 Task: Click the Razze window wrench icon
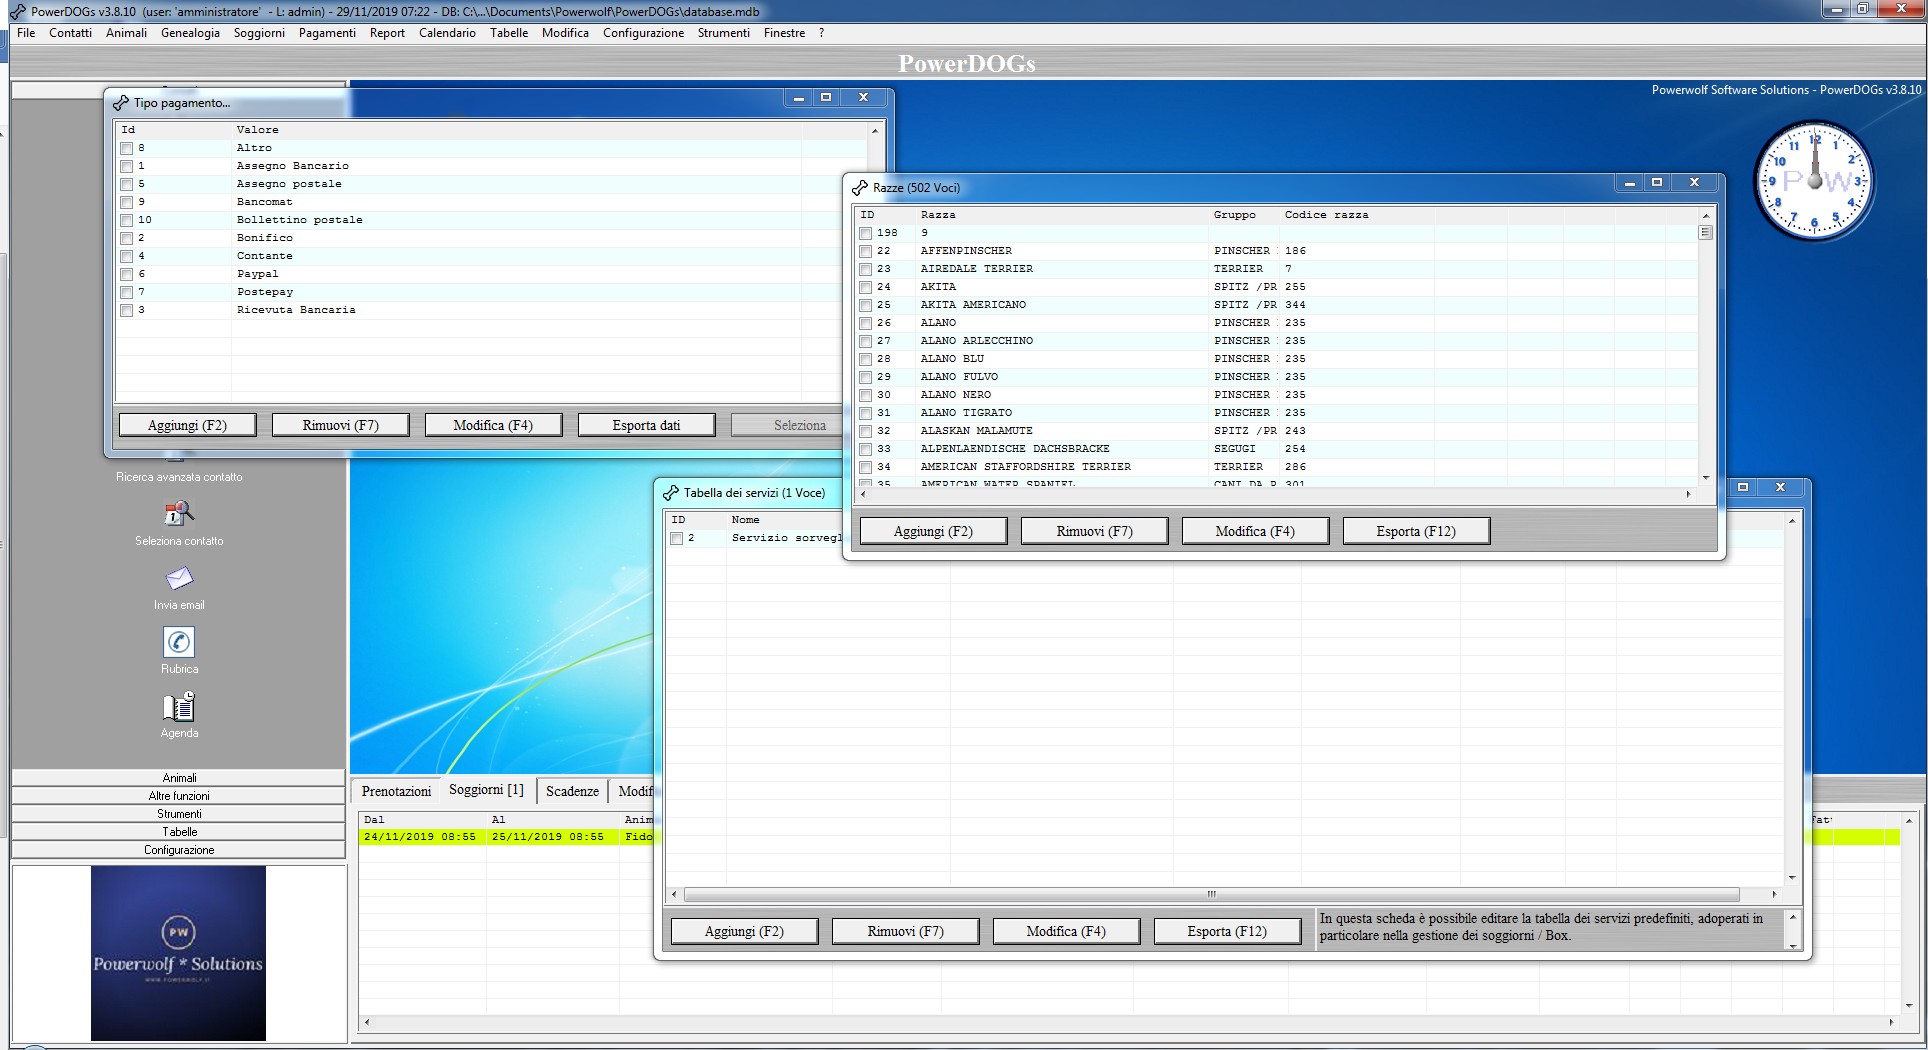(x=859, y=188)
